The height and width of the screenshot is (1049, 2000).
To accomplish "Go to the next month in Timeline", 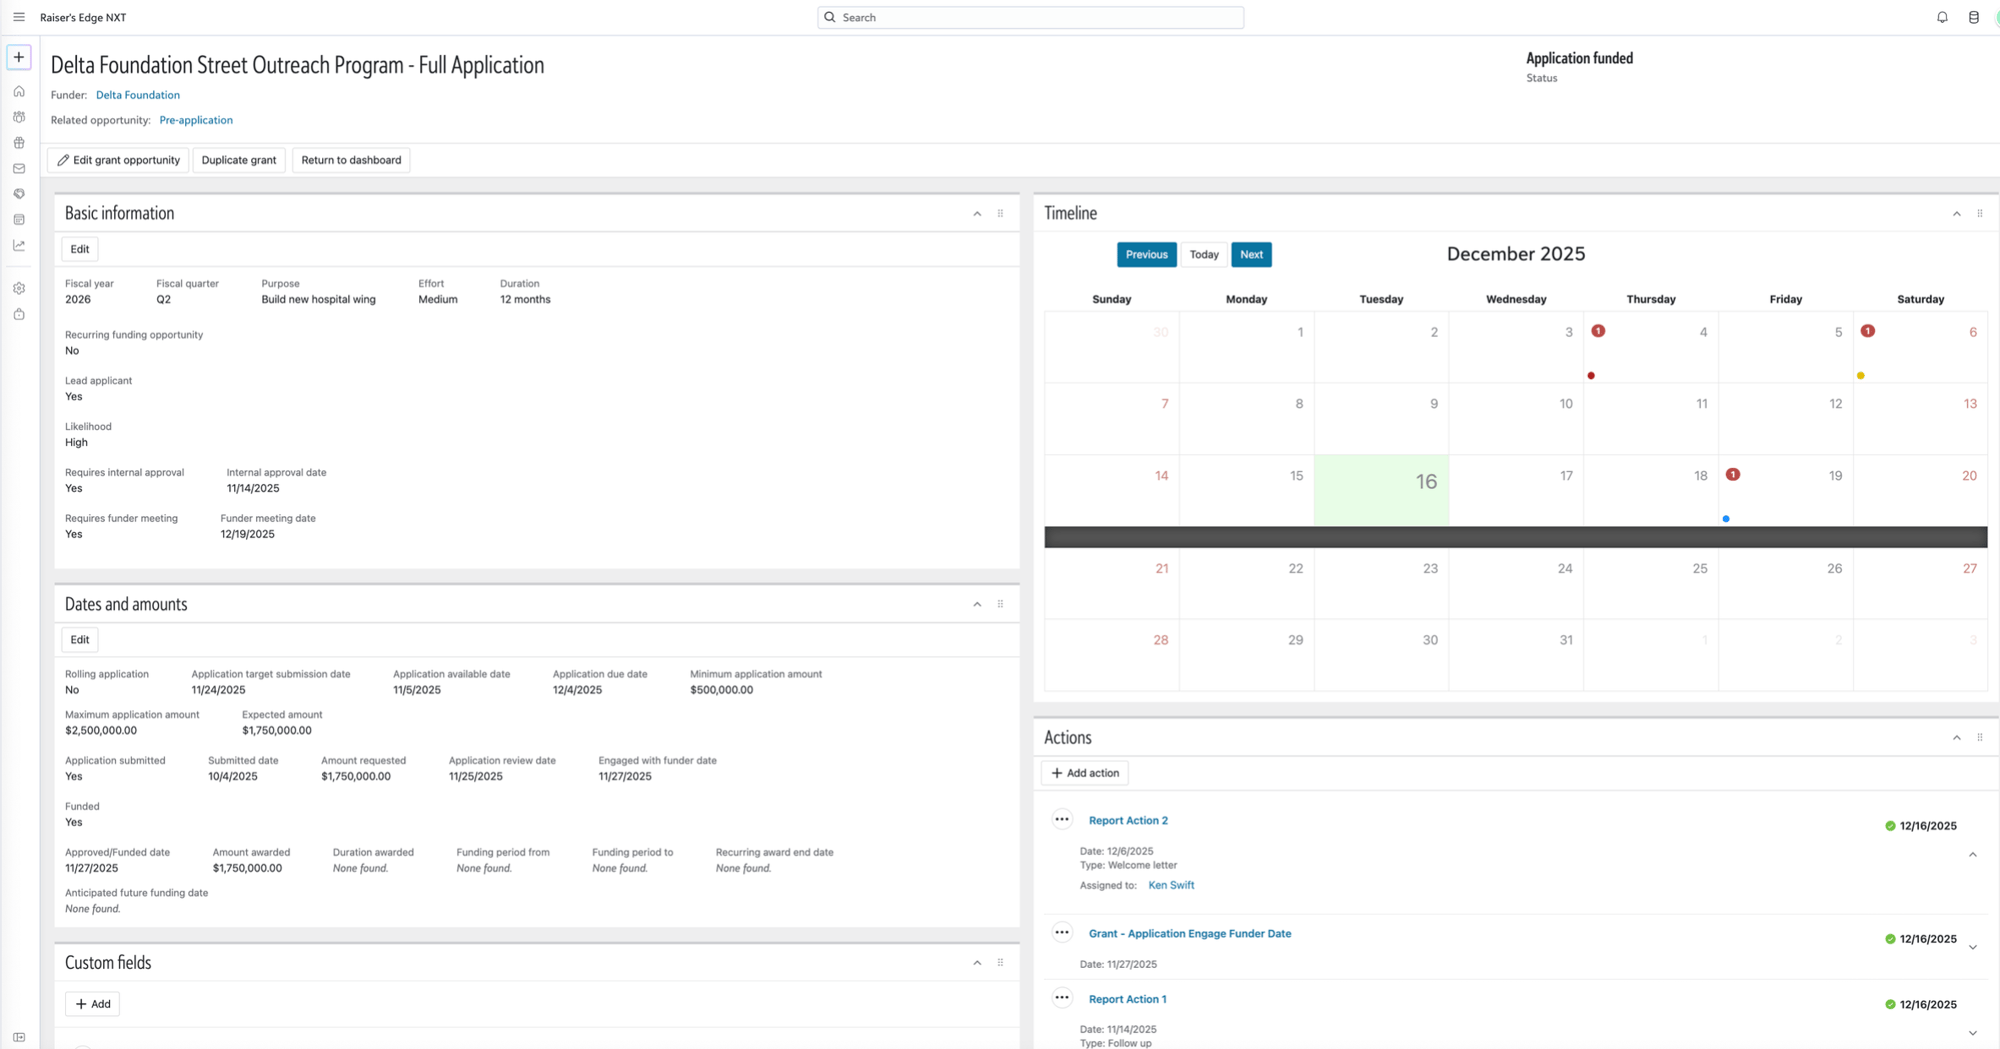I will [1251, 255].
